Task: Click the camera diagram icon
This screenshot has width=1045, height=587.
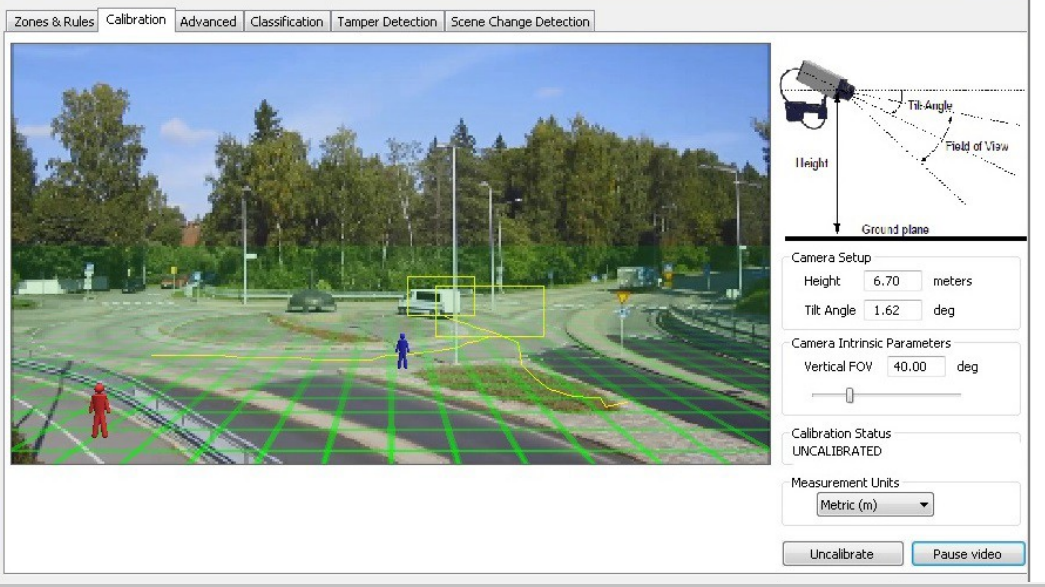Action: tap(817, 93)
